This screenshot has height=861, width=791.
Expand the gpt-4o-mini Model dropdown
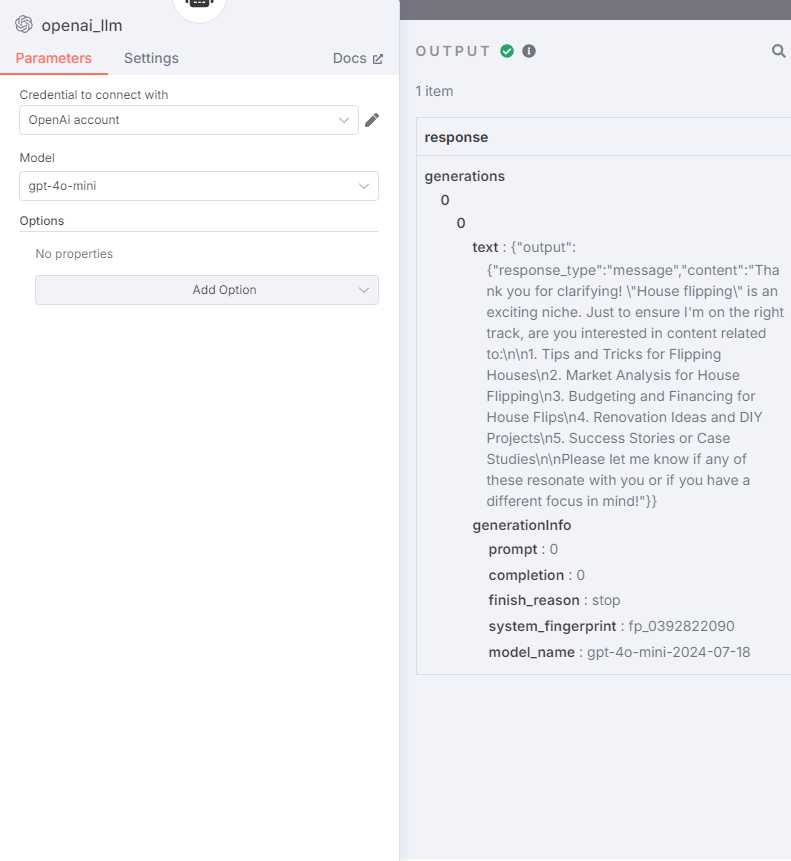[x=199, y=186]
